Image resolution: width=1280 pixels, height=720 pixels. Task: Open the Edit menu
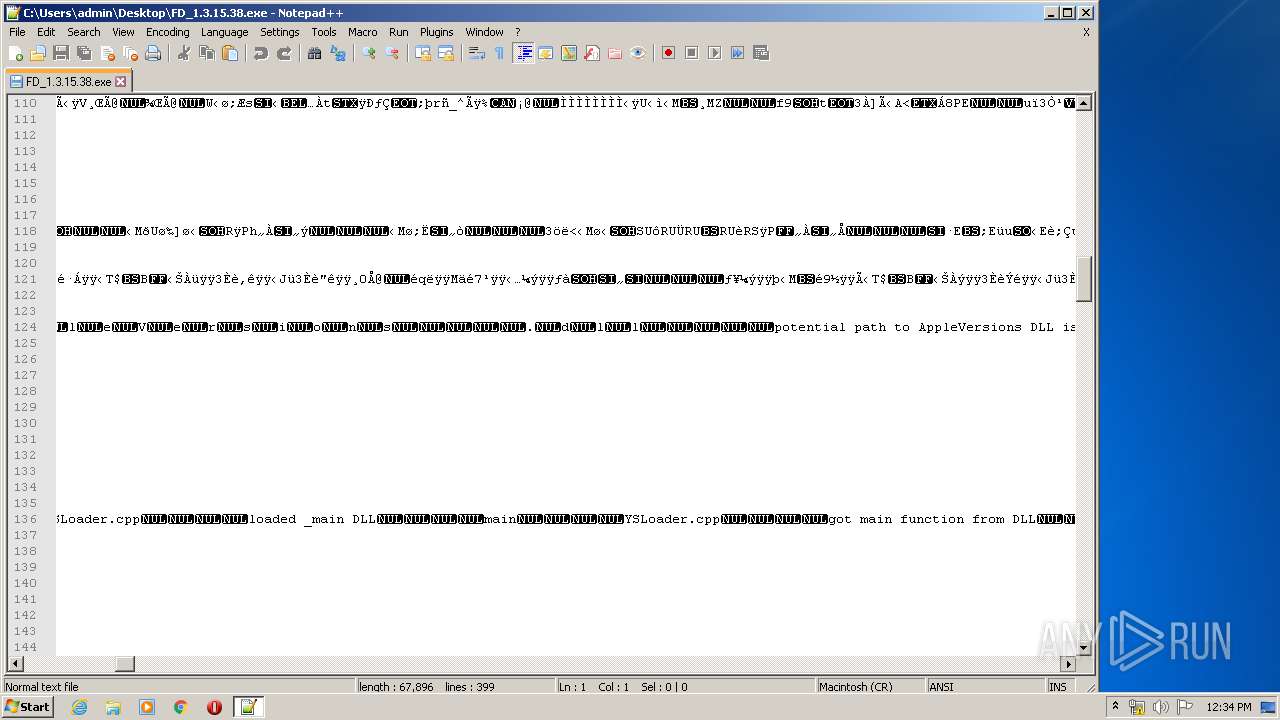point(46,32)
